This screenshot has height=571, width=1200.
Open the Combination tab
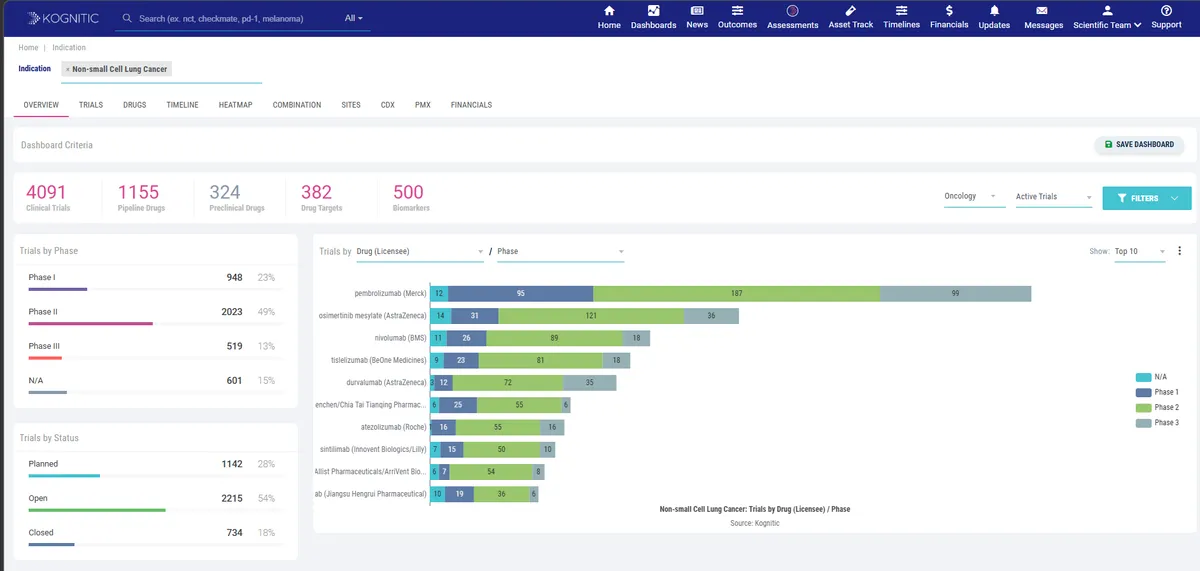(297, 105)
